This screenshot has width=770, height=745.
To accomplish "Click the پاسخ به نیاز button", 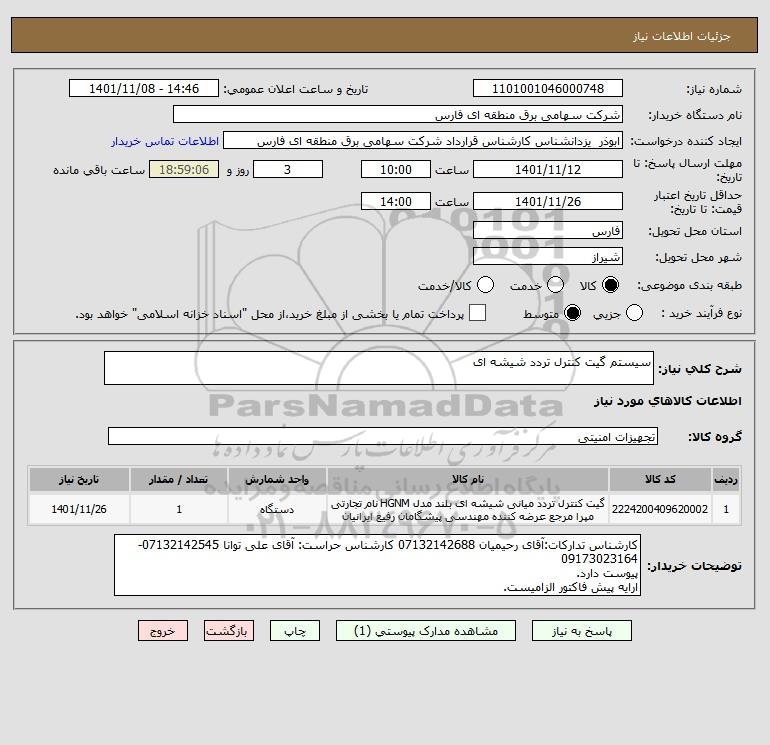I will pyautogui.click(x=581, y=631).
